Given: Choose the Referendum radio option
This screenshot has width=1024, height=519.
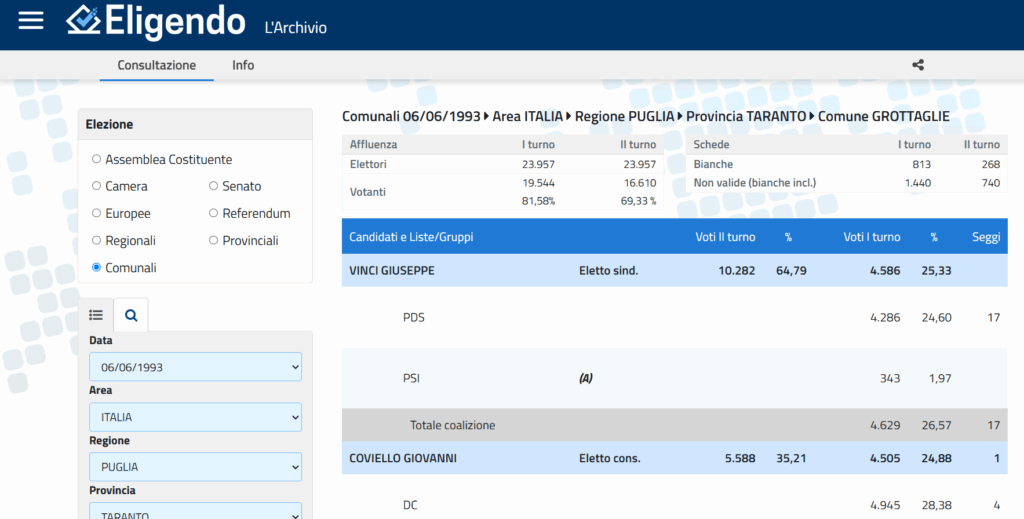Looking at the screenshot, I should click(214, 213).
